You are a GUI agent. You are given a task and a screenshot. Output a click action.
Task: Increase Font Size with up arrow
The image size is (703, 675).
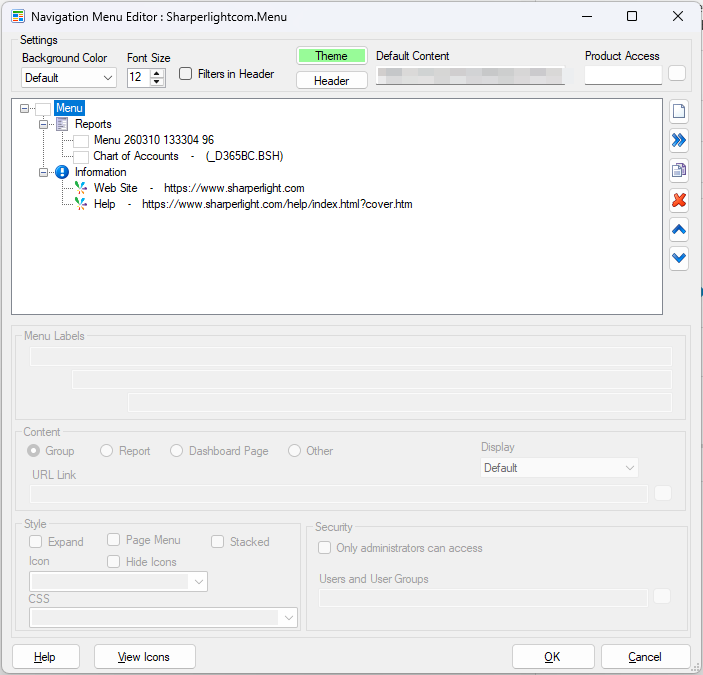(156, 74)
